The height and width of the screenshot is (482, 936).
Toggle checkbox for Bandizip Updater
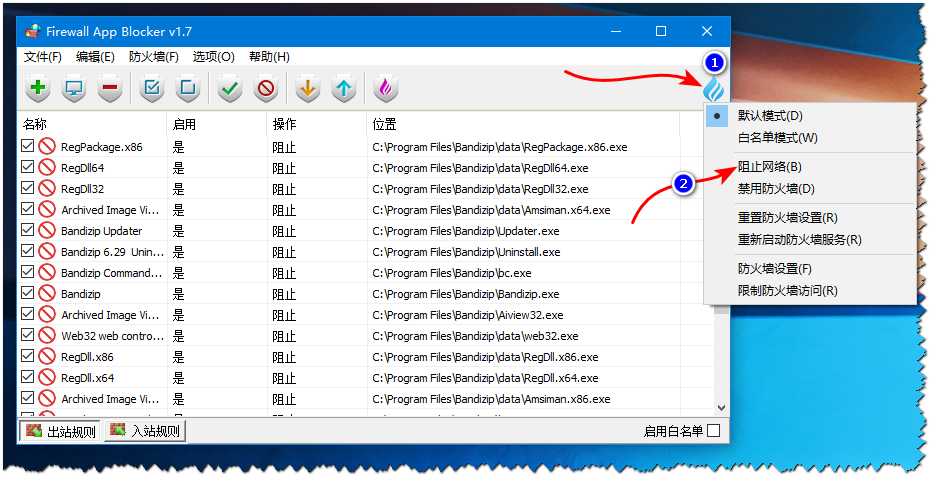tap(27, 229)
